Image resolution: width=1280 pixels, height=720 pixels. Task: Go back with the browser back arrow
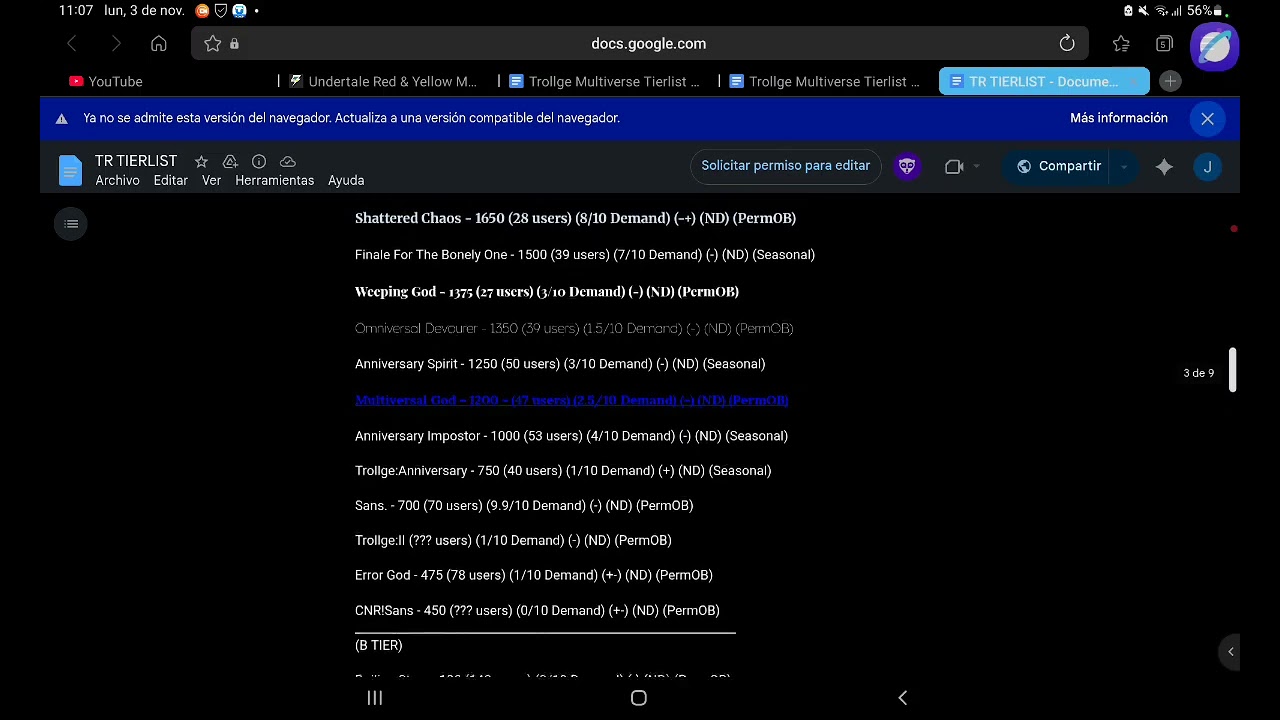click(x=72, y=44)
